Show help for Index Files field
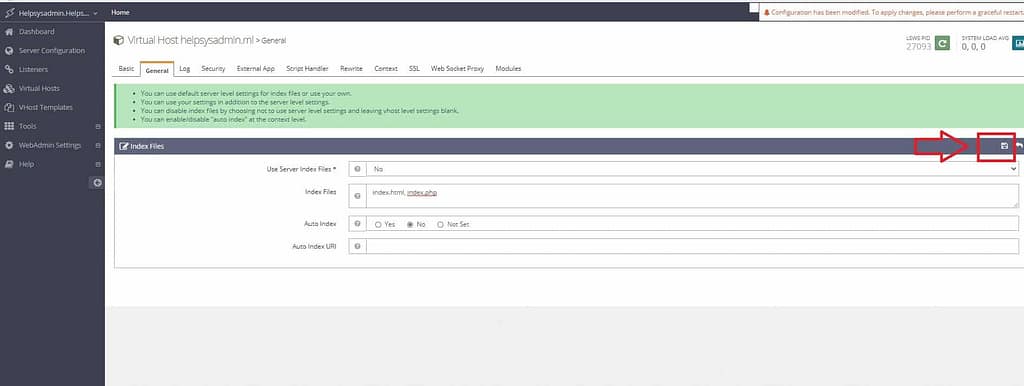The width and height of the screenshot is (1024, 386). point(357,196)
